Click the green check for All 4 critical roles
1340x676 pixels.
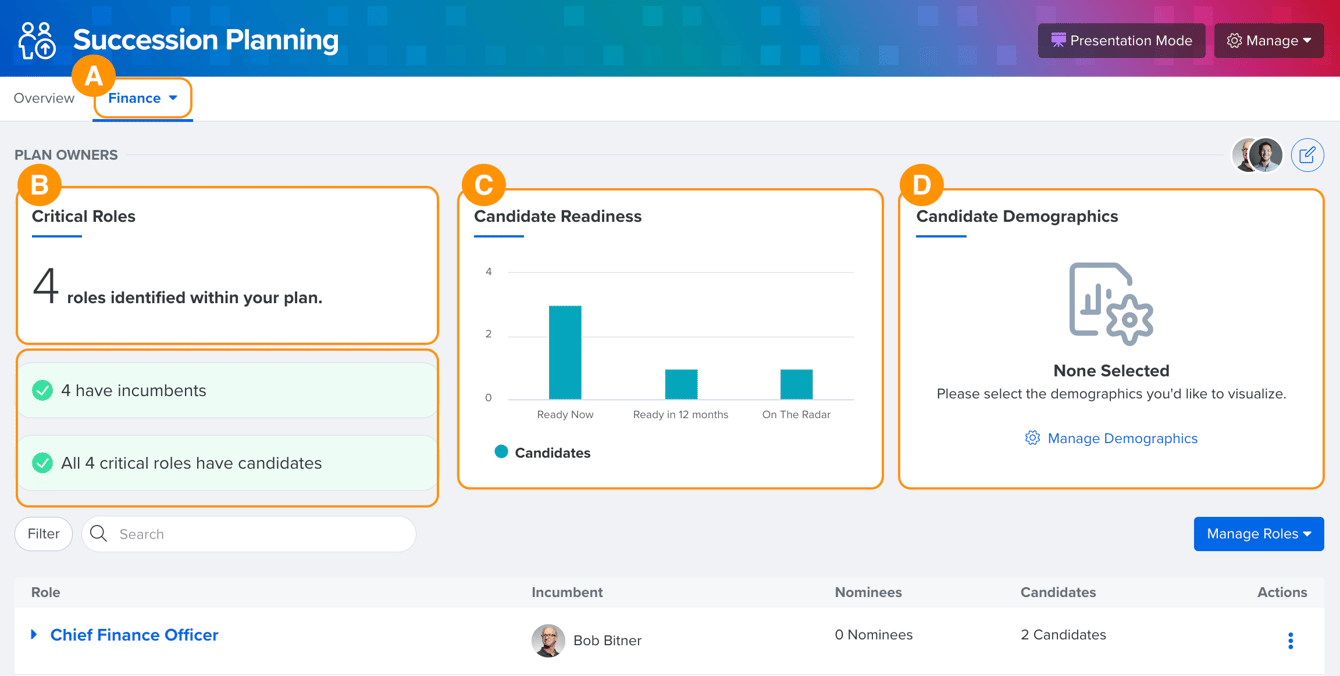coord(42,463)
